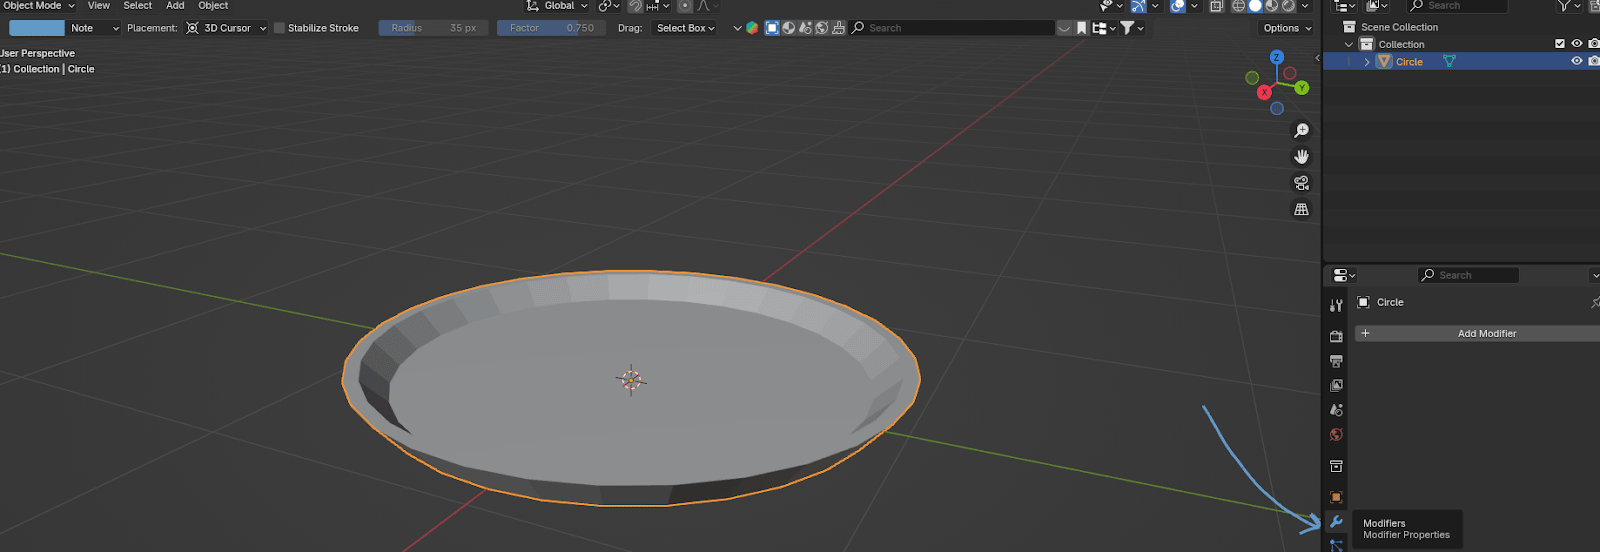The width and height of the screenshot is (1600, 552).
Task: Open the Add menu
Action: [x=175, y=6]
